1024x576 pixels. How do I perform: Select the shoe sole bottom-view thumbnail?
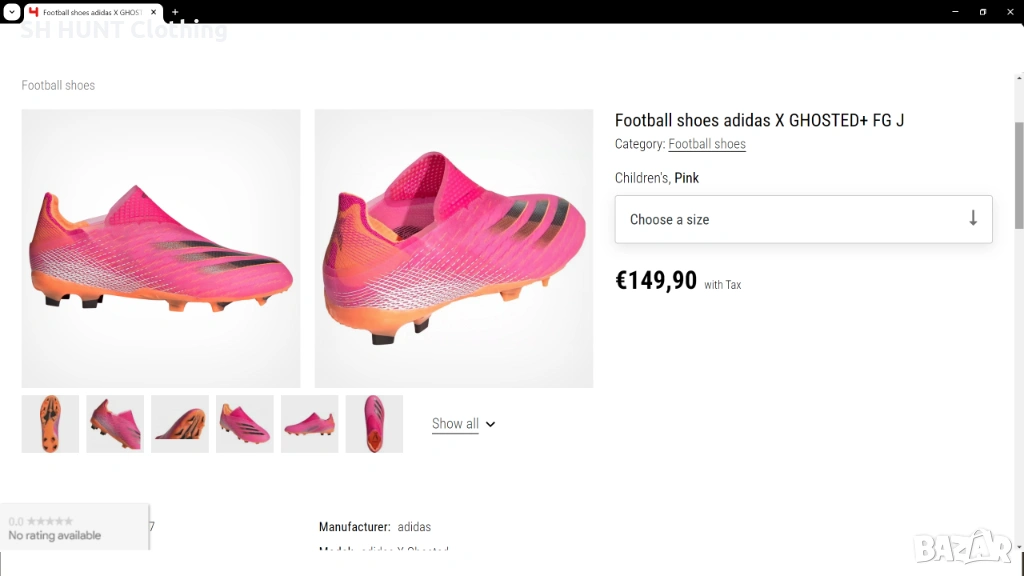click(x=50, y=424)
